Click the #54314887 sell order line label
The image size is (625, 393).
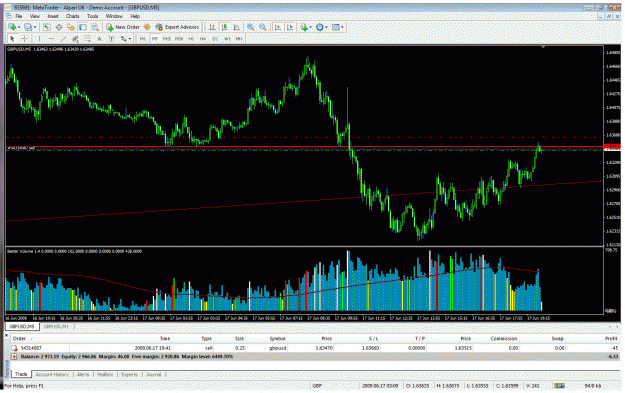[21, 148]
